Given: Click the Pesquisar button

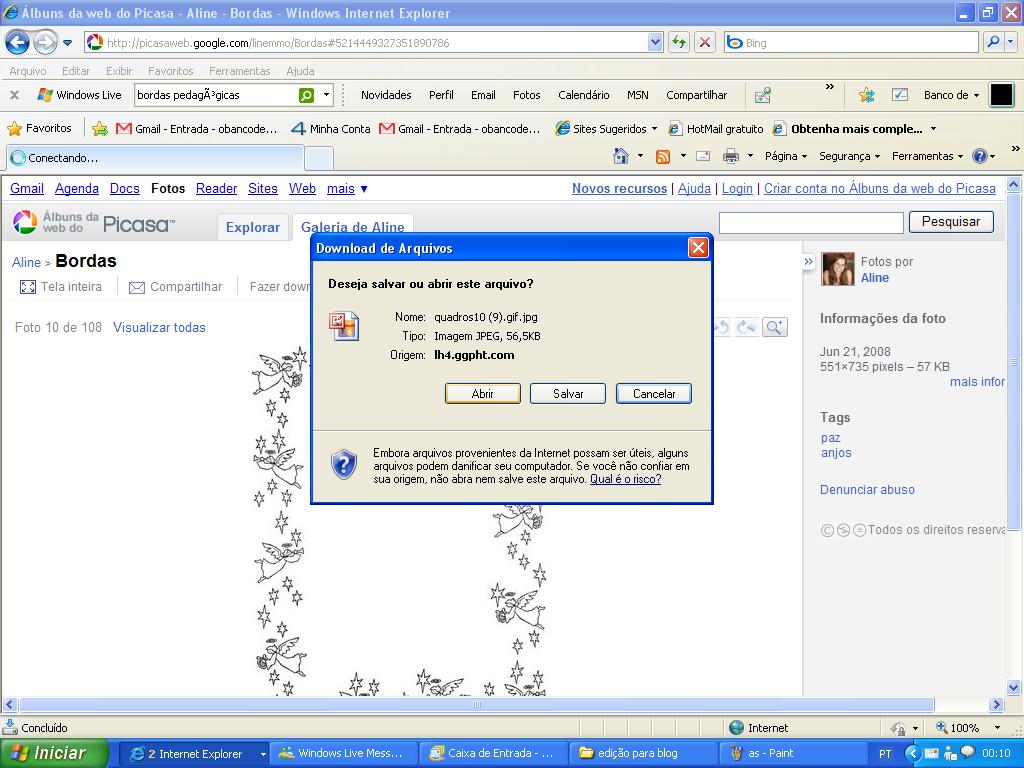Looking at the screenshot, I should 951,222.
